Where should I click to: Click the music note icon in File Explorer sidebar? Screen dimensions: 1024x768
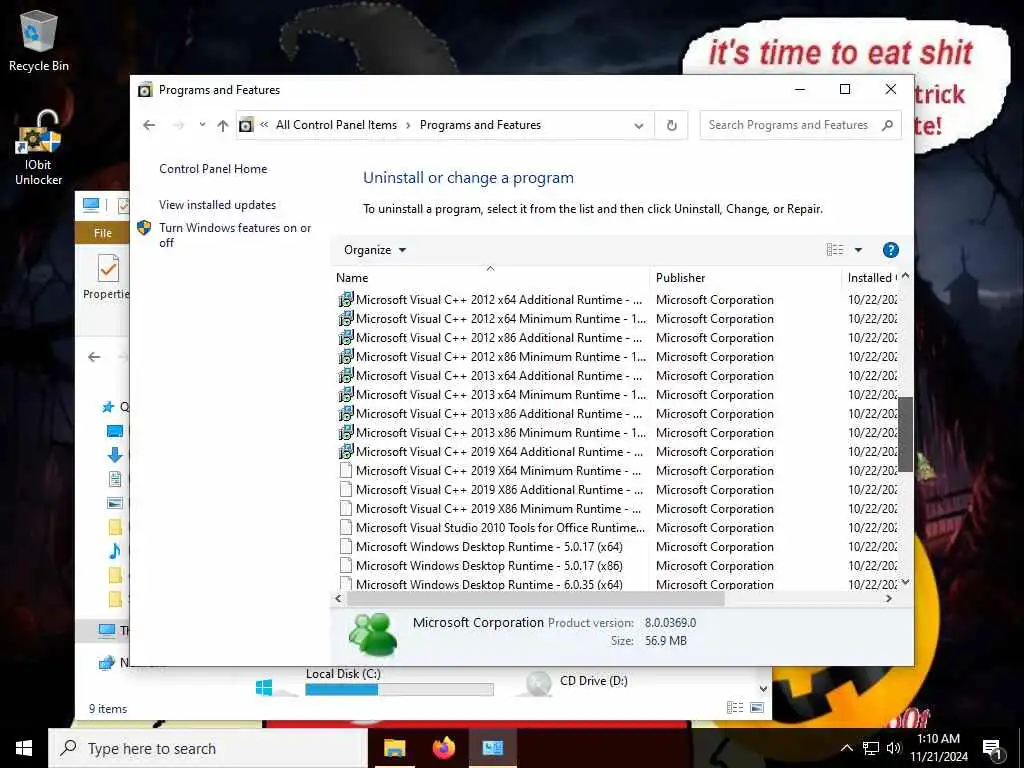click(x=114, y=551)
